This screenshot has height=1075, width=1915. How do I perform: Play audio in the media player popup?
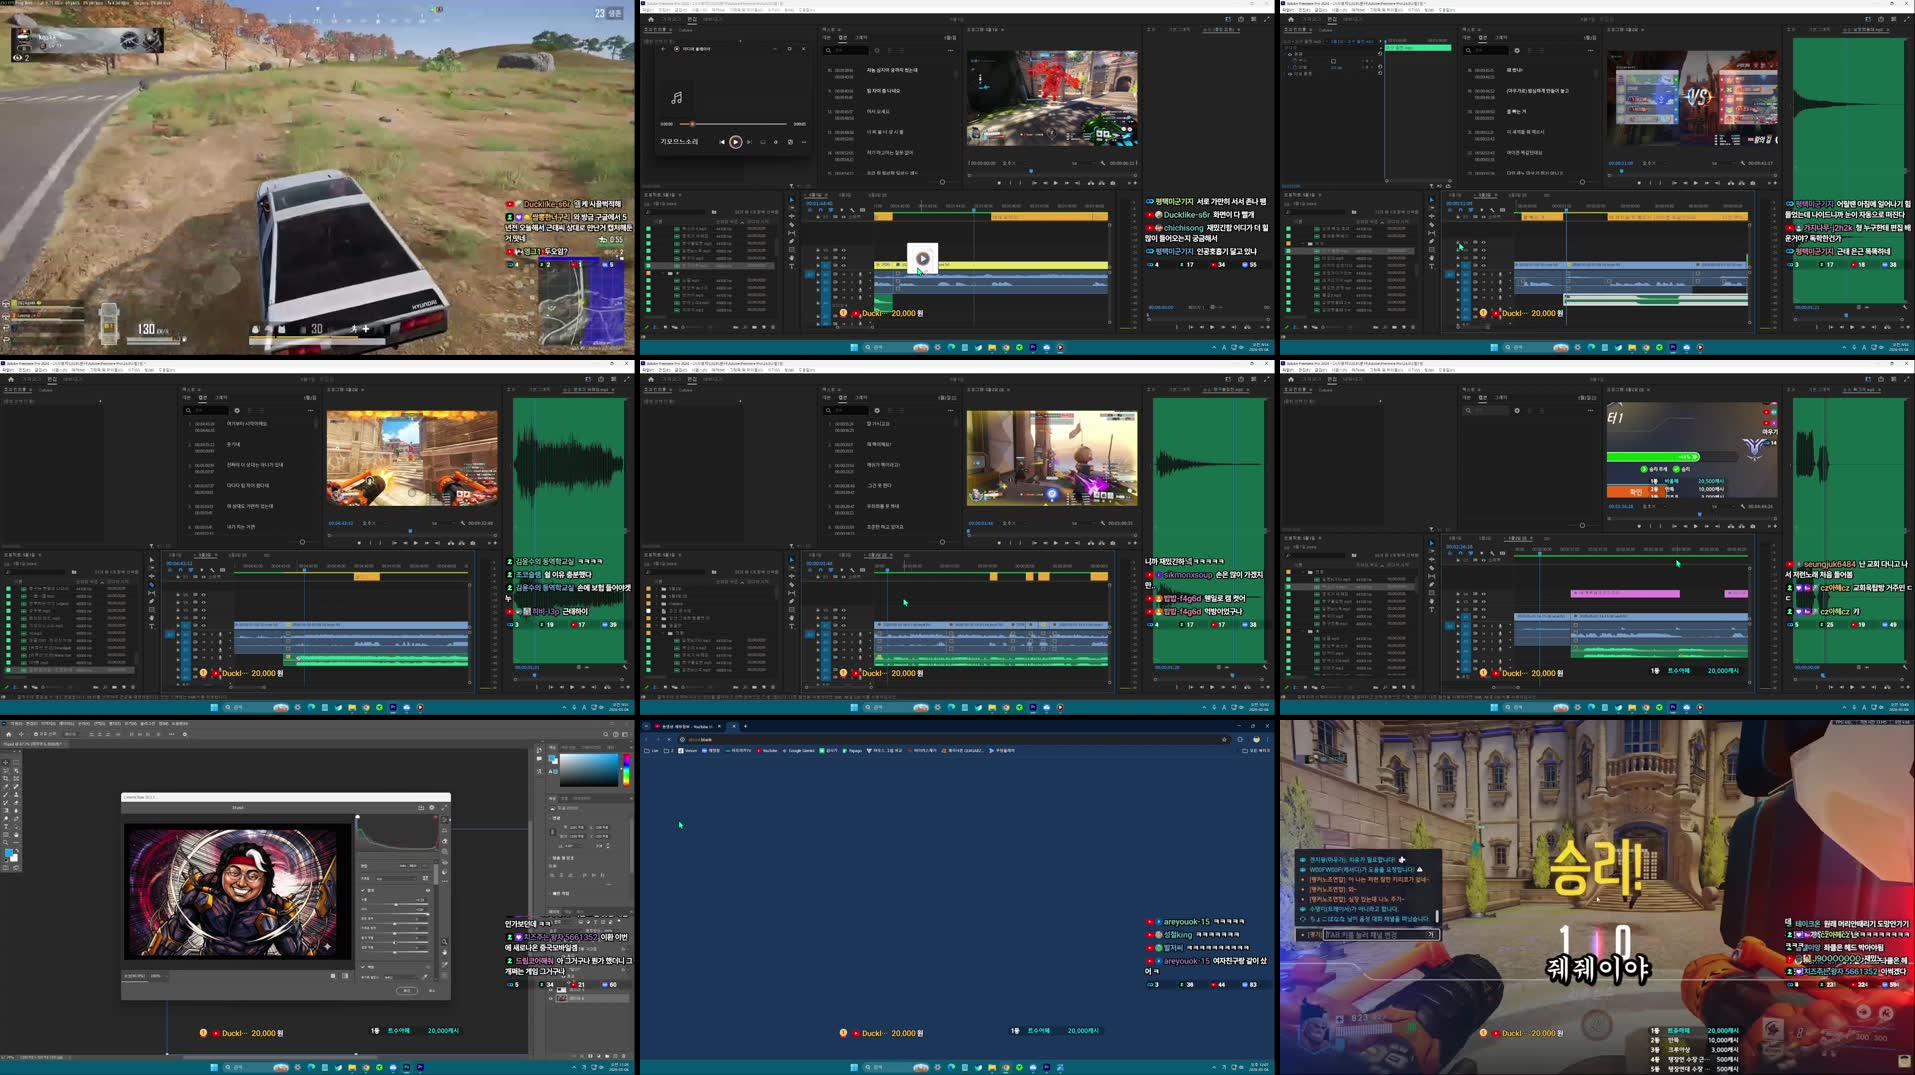click(736, 142)
